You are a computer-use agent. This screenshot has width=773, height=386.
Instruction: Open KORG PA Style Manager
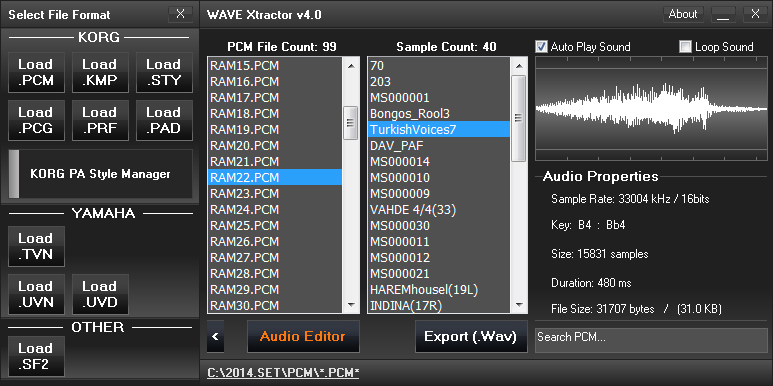pos(101,174)
